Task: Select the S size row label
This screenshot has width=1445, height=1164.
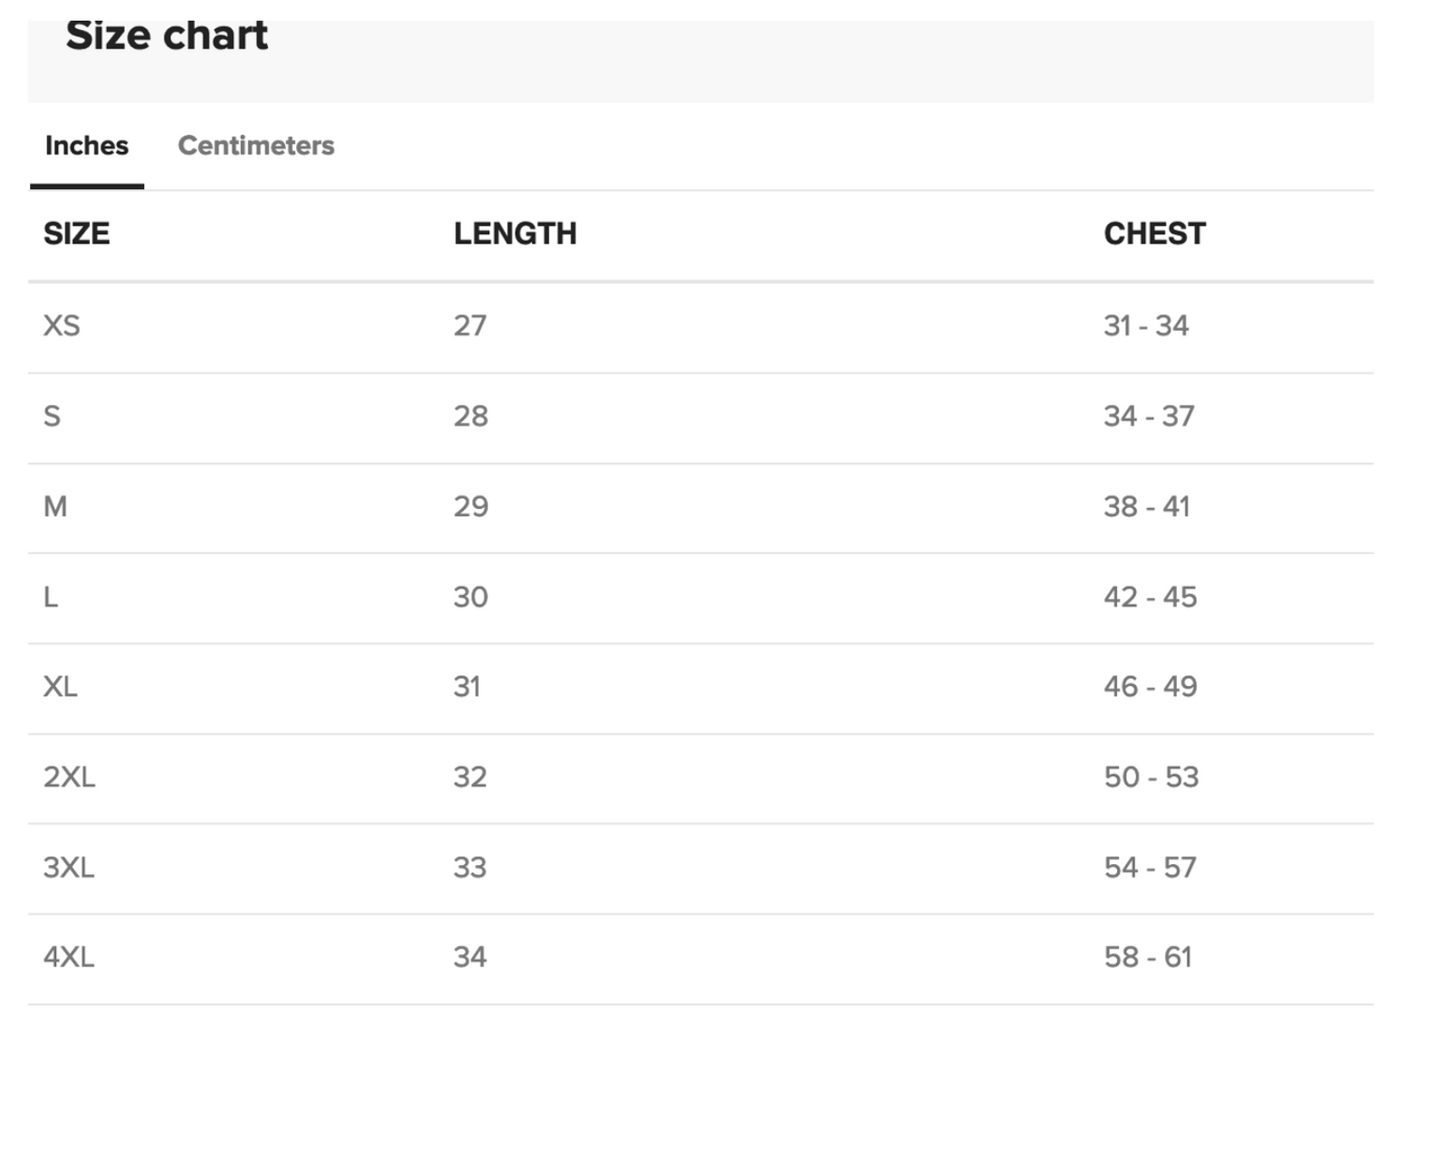Action: click(52, 416)
